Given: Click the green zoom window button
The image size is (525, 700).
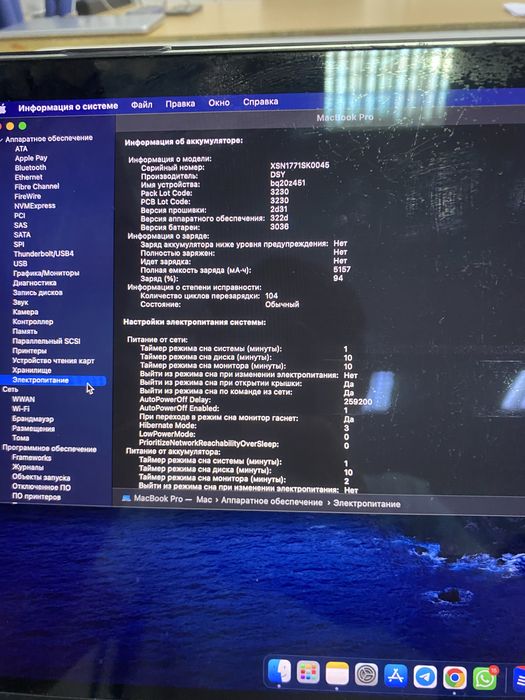Looking at the screenshot, I should click(22, 126).
